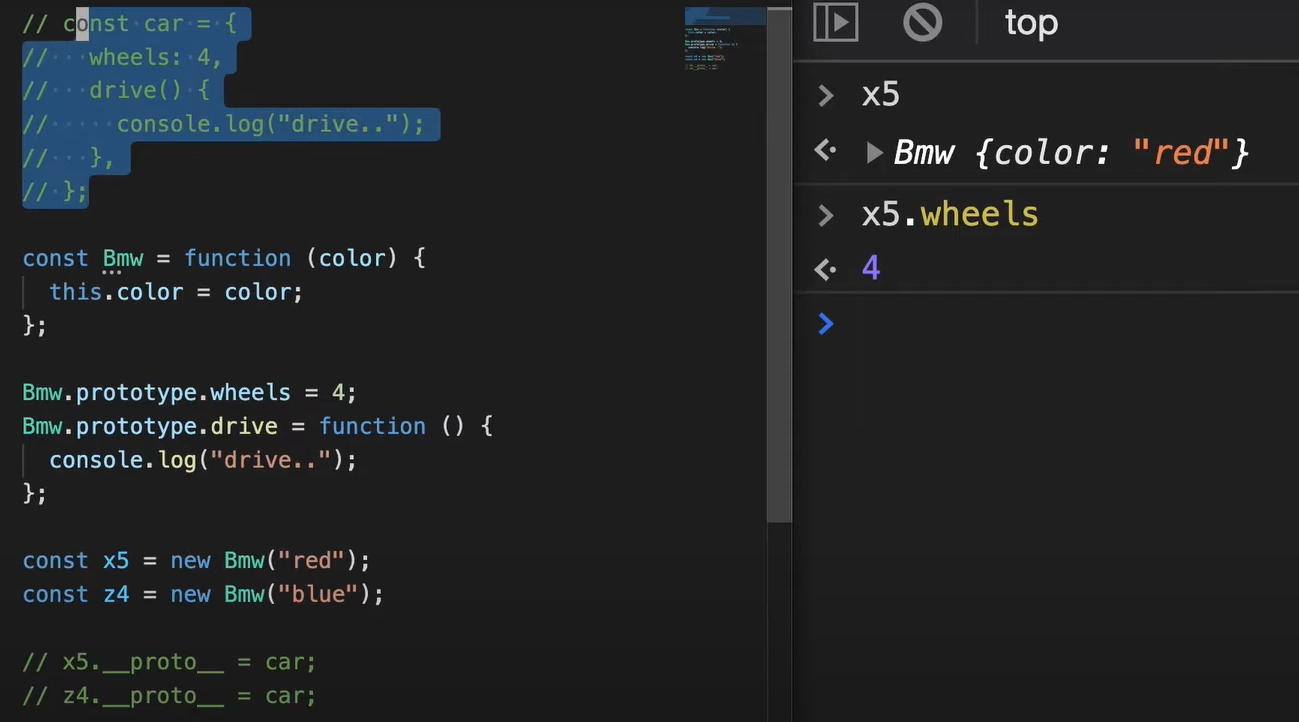Click the return arrow before the Bmw object
This screenshot has width=1299, height=722.
tap(825, 150)
